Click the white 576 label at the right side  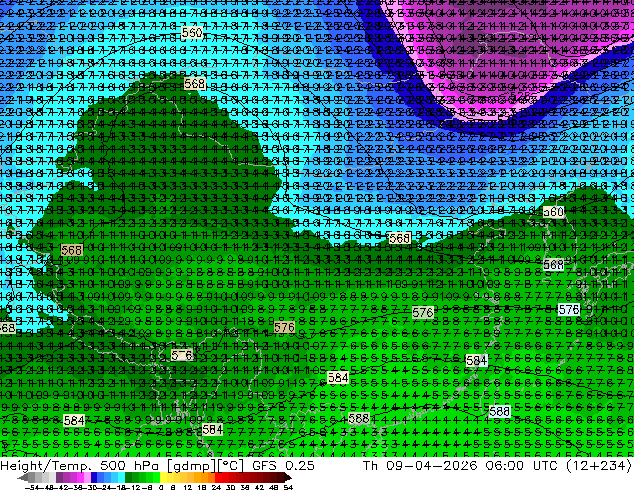pos(569,310)
